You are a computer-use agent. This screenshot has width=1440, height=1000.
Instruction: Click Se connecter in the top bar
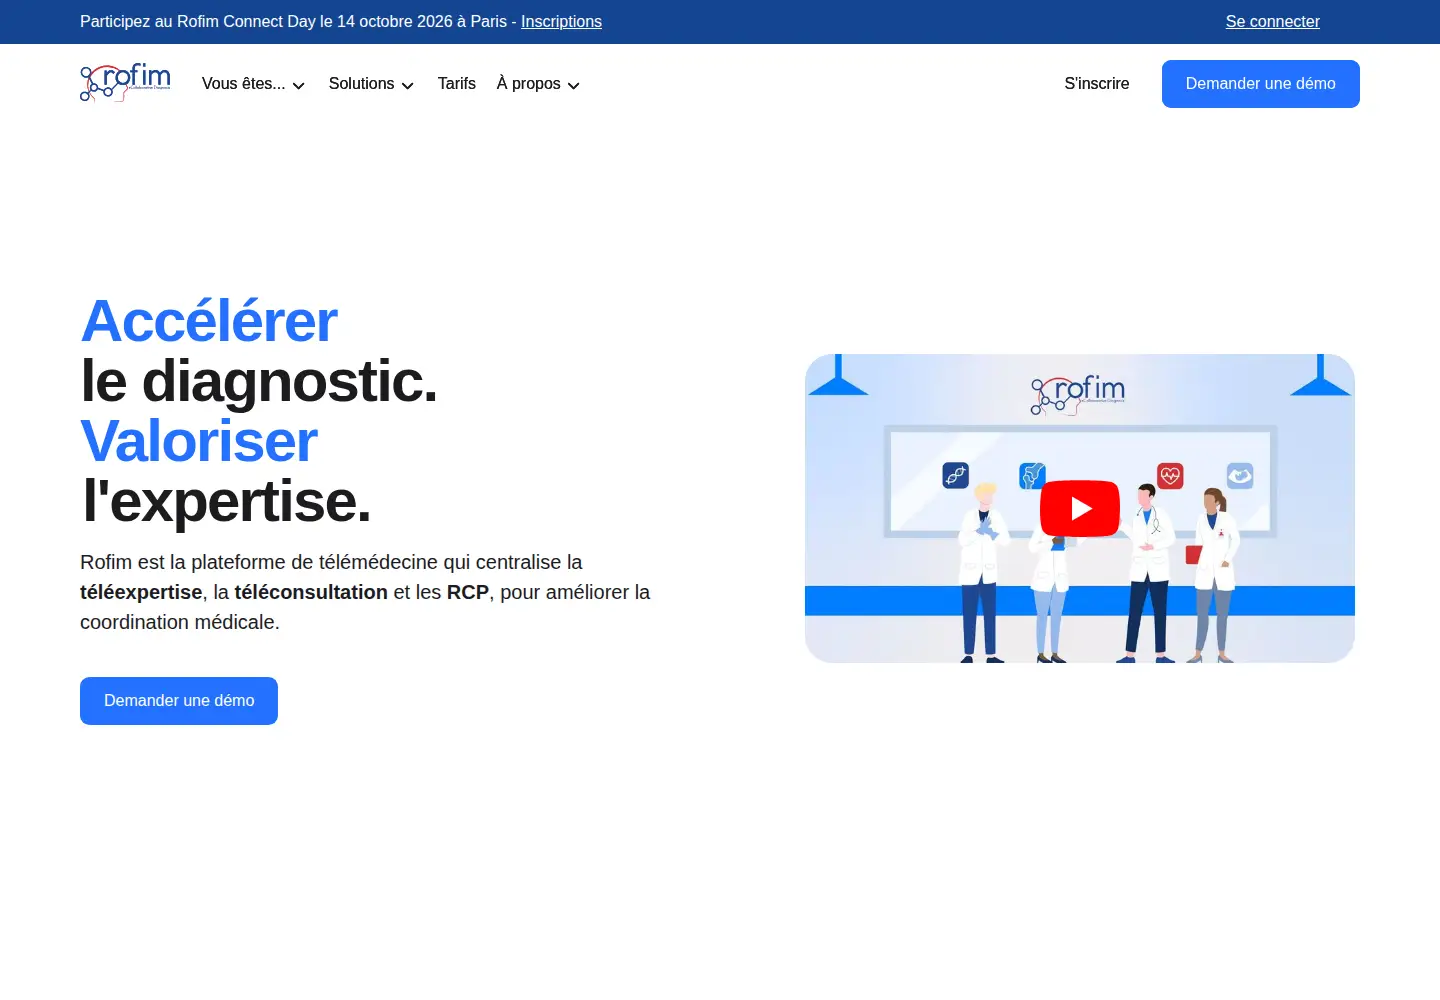click(x=1273, y=22)
